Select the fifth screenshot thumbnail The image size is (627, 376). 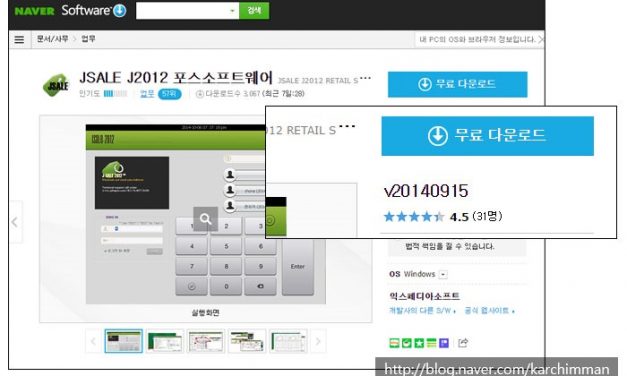point(288,341)
